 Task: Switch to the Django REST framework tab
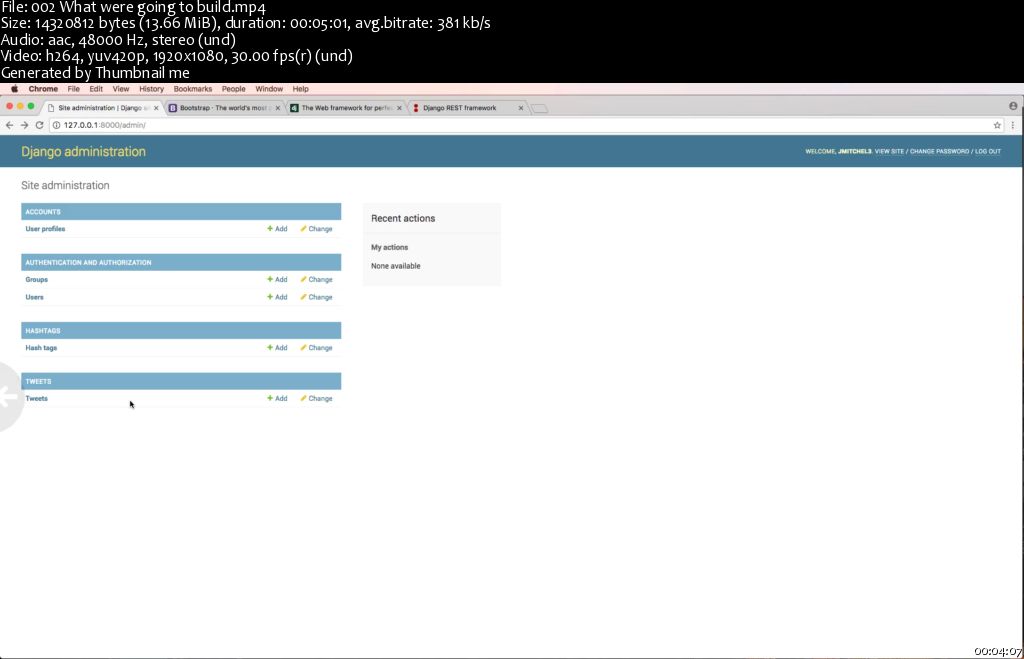[x=467, y=108]
